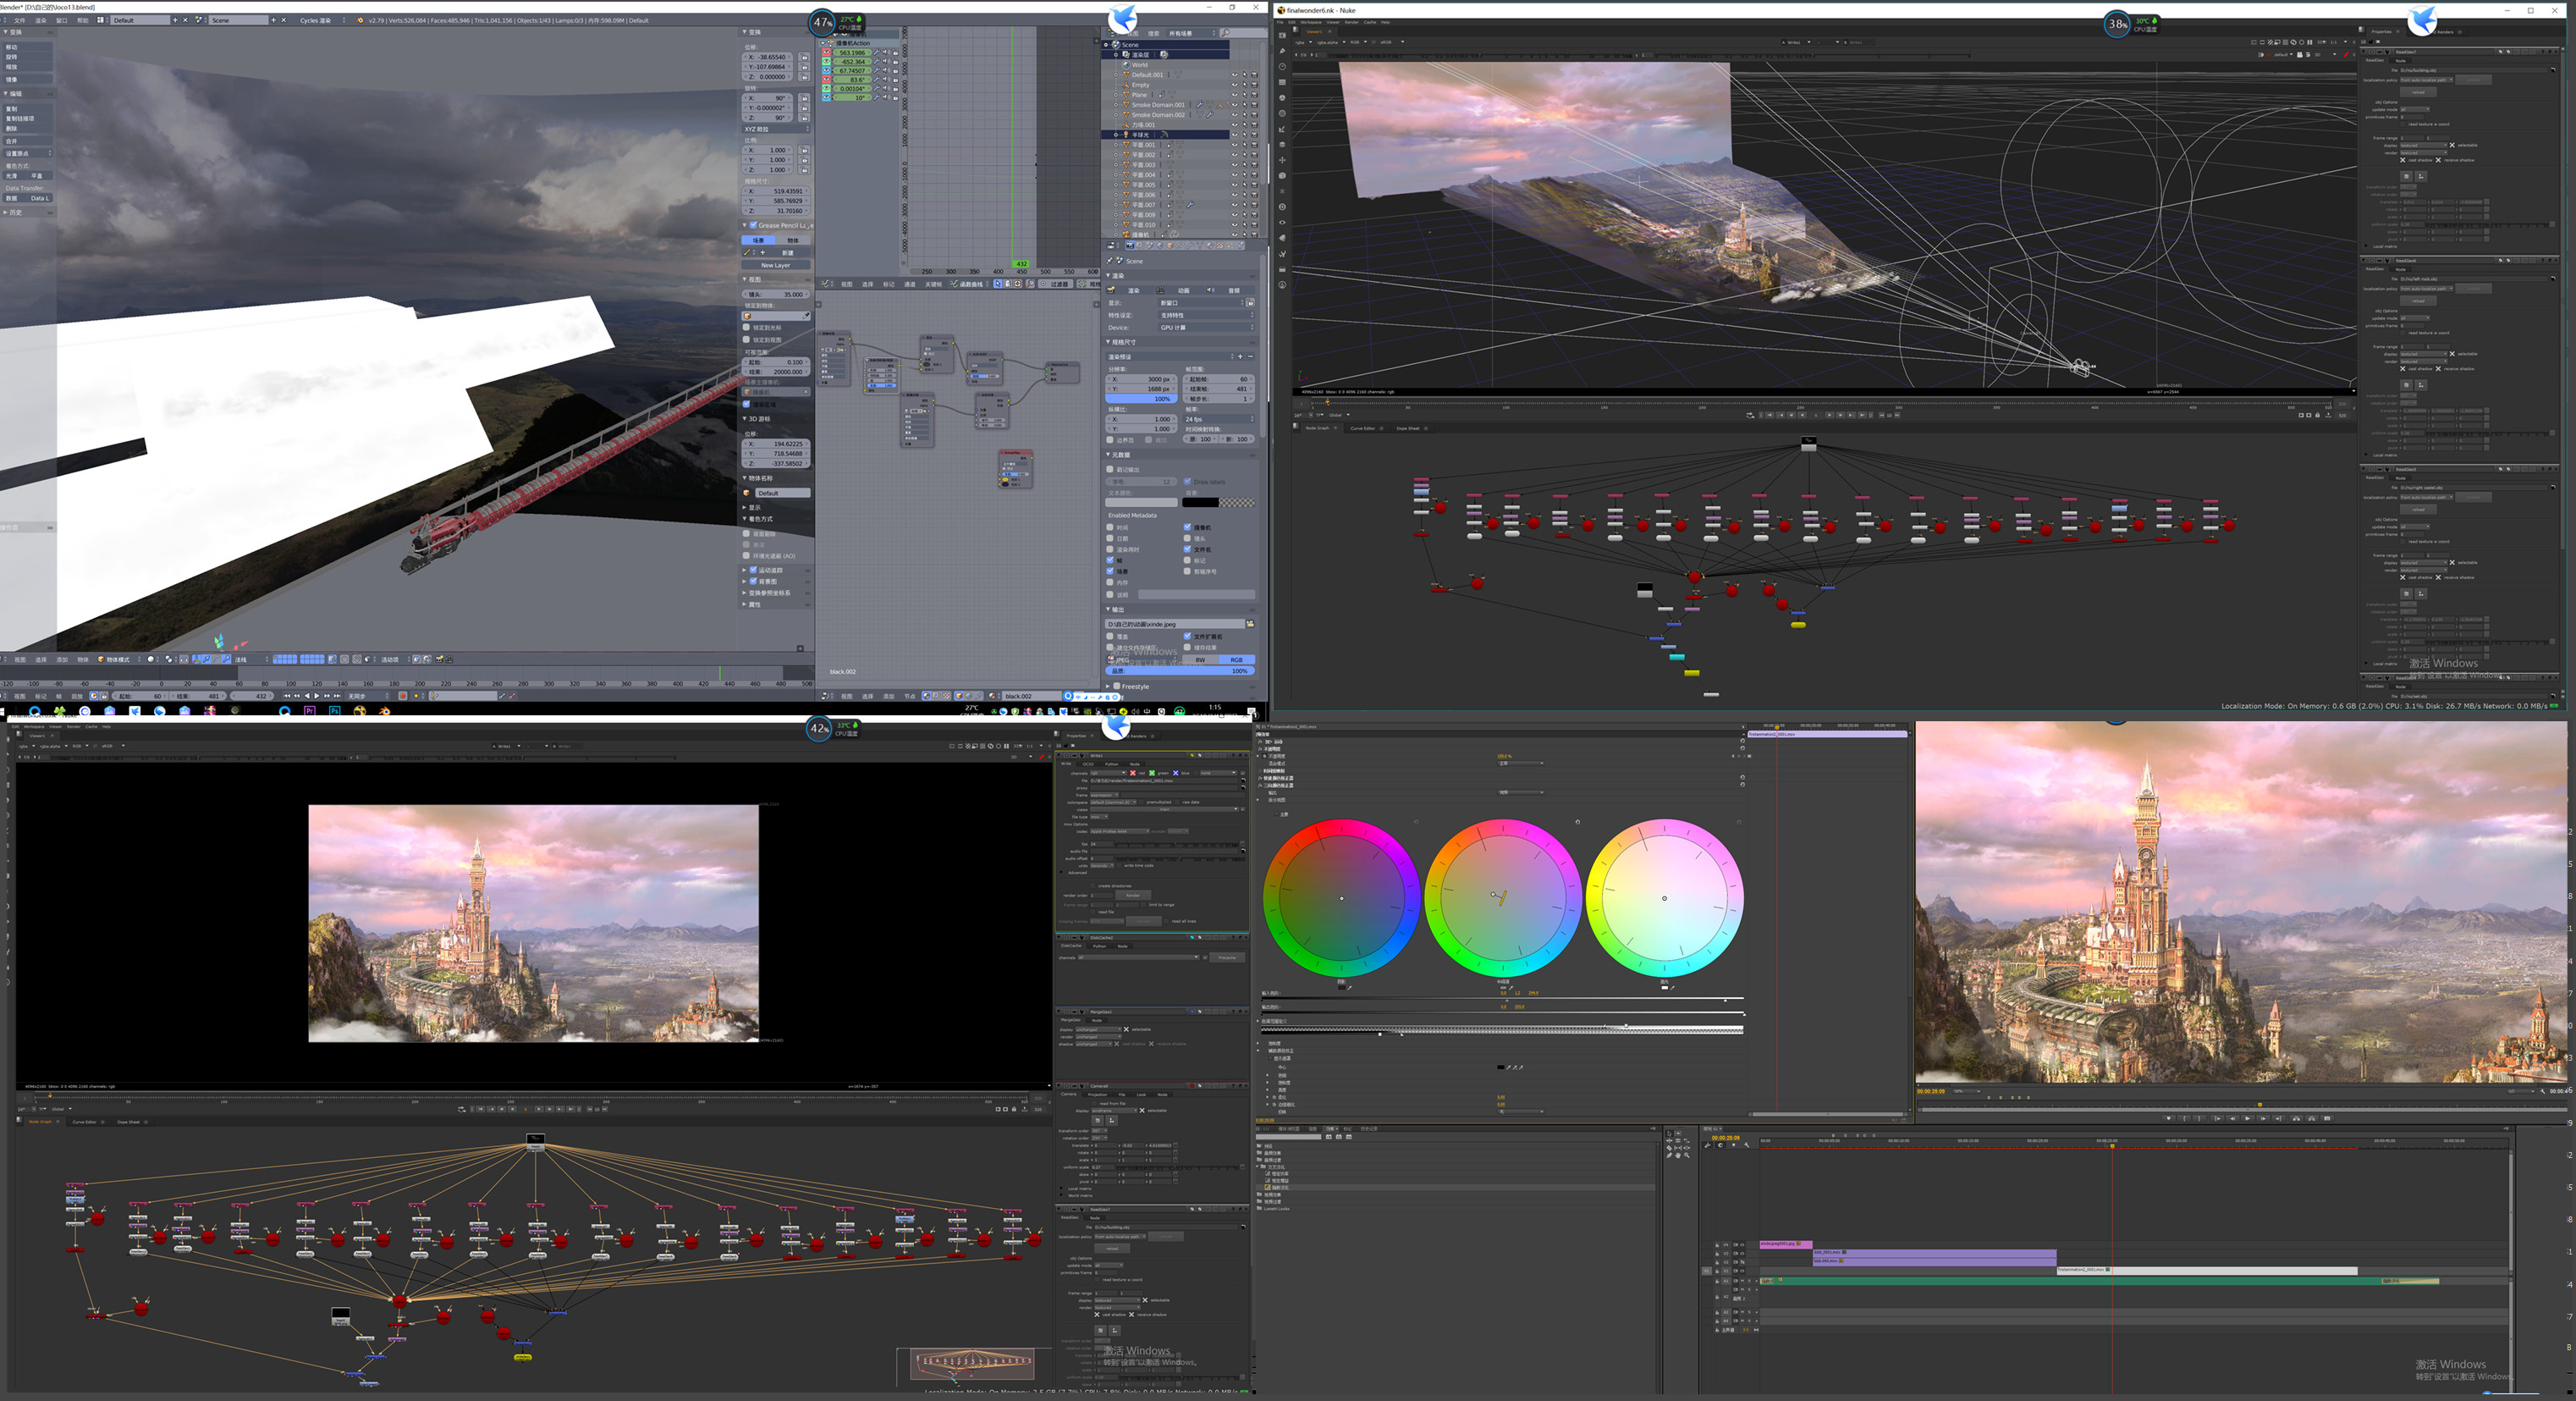Screen dimensions: 2576x1401
Task: Toggle 文件名 metadata checkbox in Blender
Action: point(1187,549)
